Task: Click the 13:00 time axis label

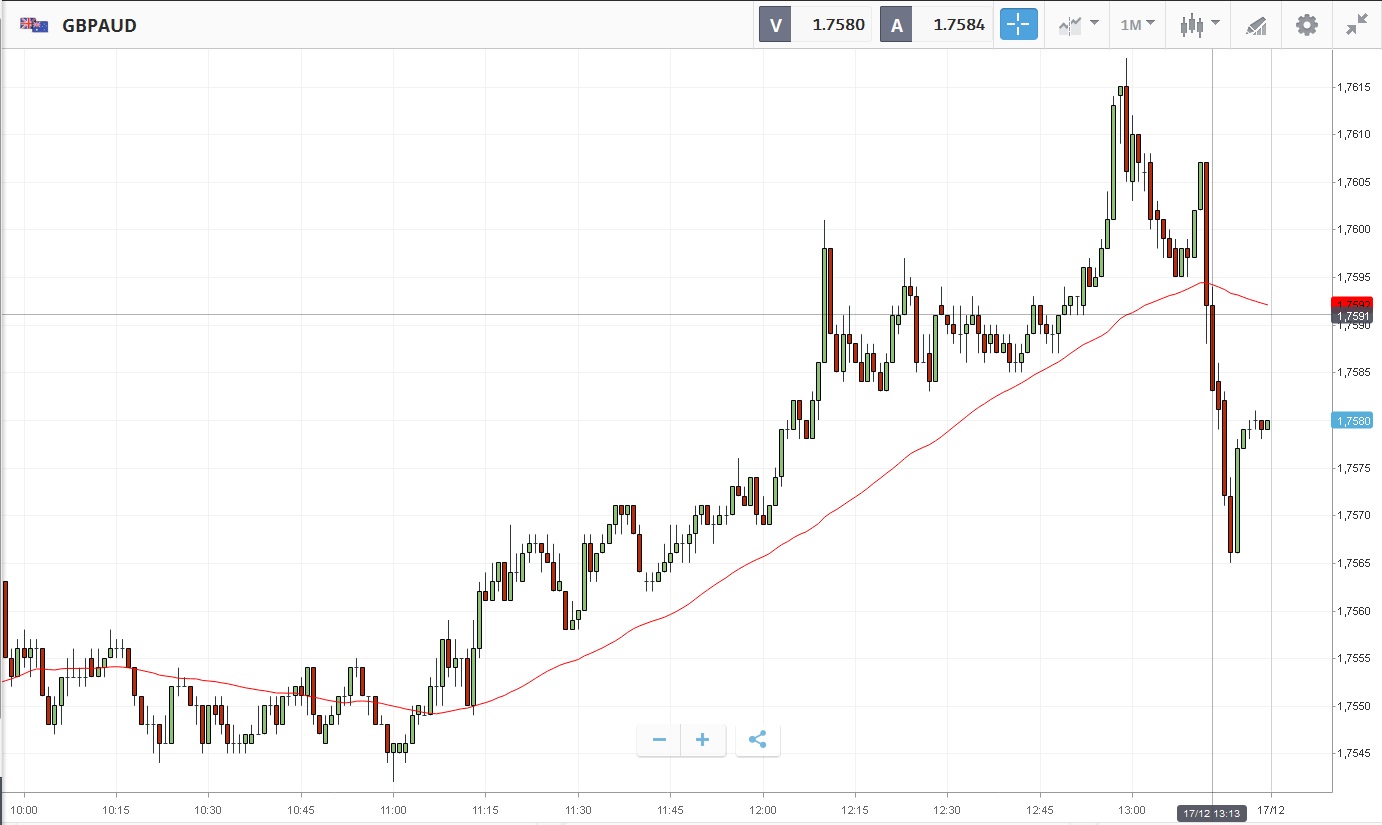Action: pyautogui.click(x=1132, y=810)
